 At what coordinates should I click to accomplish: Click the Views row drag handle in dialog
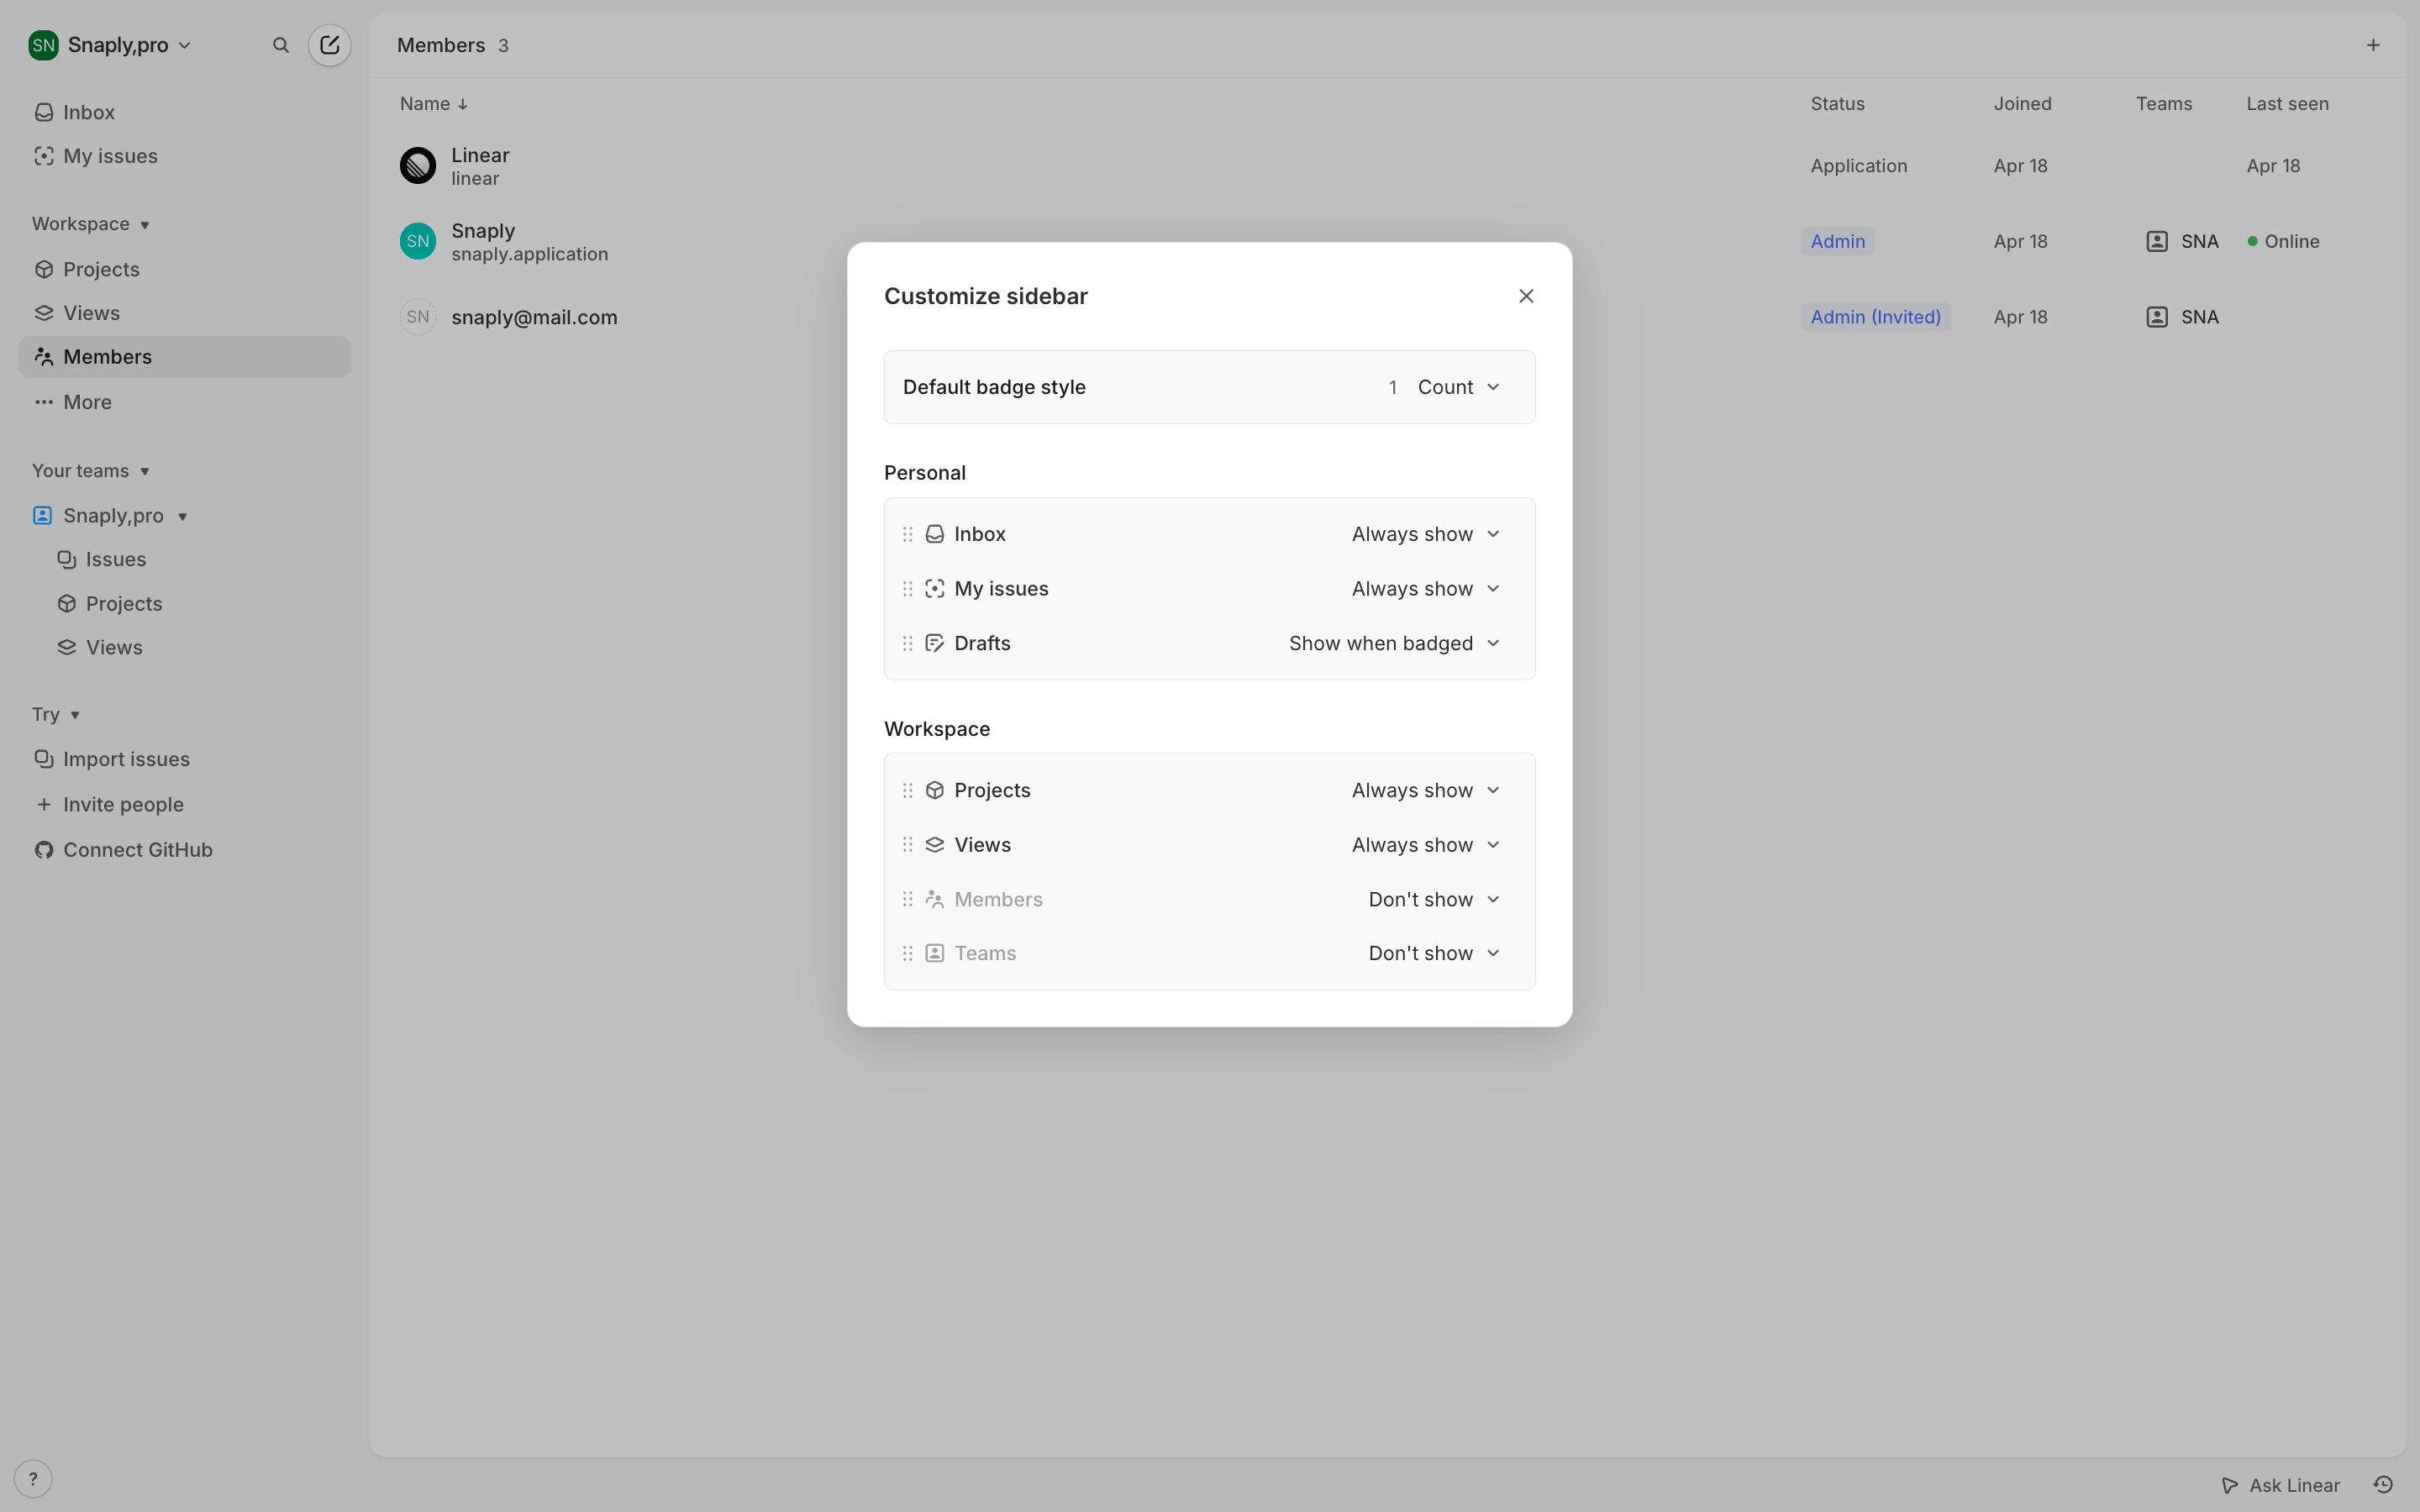pos(908,845)
